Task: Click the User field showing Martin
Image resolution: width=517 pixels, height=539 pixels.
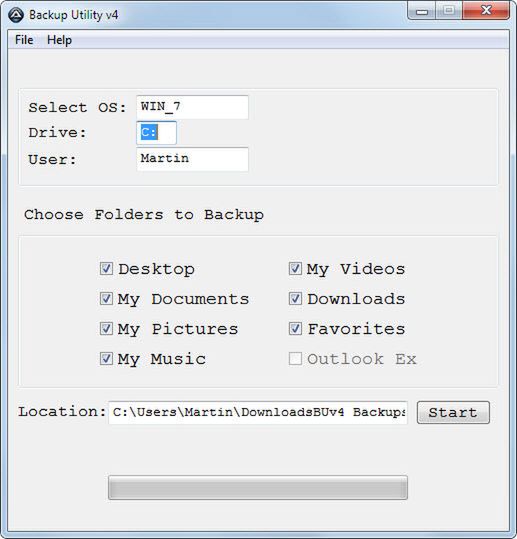Action: pyautogui.click(x=192, y=159)
